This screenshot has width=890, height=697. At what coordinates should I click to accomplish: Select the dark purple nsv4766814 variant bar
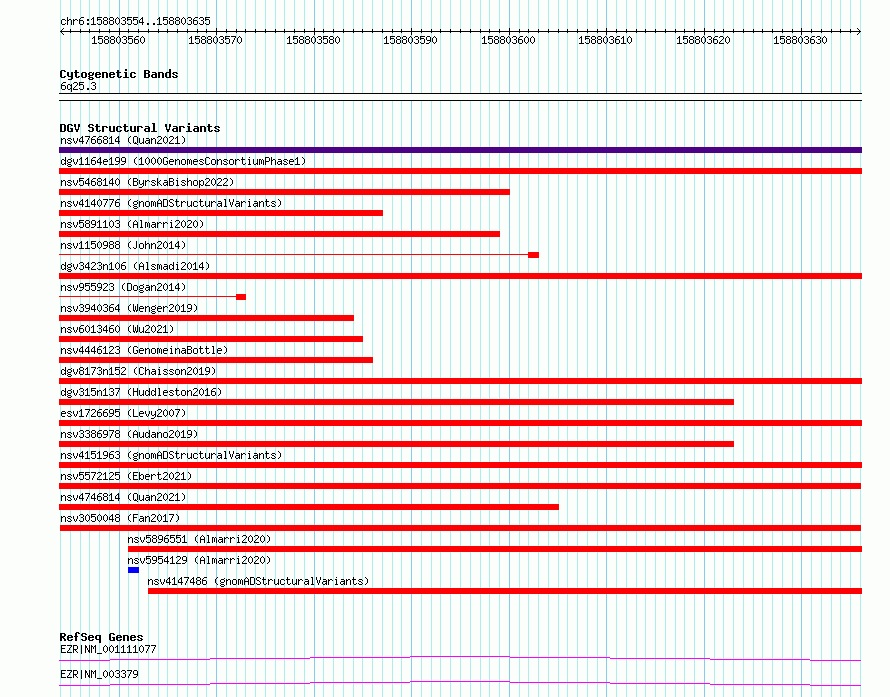coord(460,150)
